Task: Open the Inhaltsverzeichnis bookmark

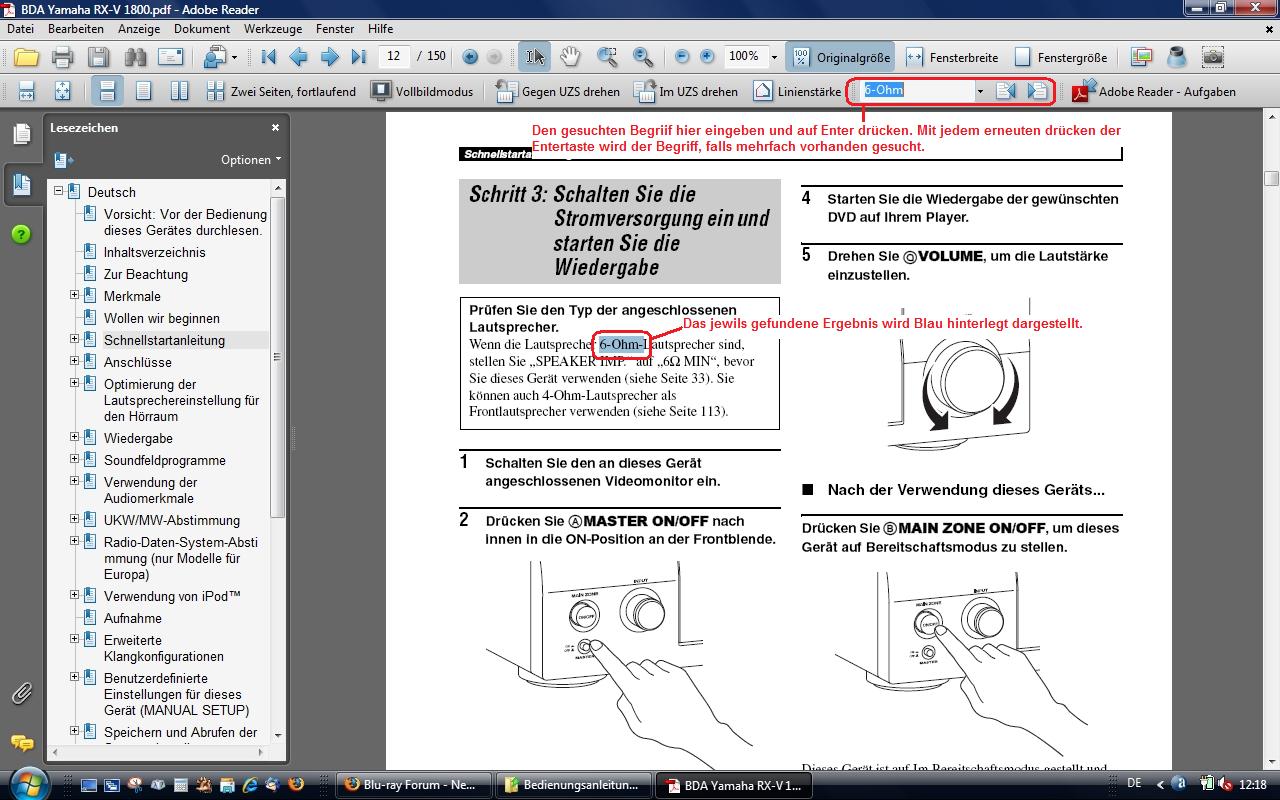Action: 154,252
